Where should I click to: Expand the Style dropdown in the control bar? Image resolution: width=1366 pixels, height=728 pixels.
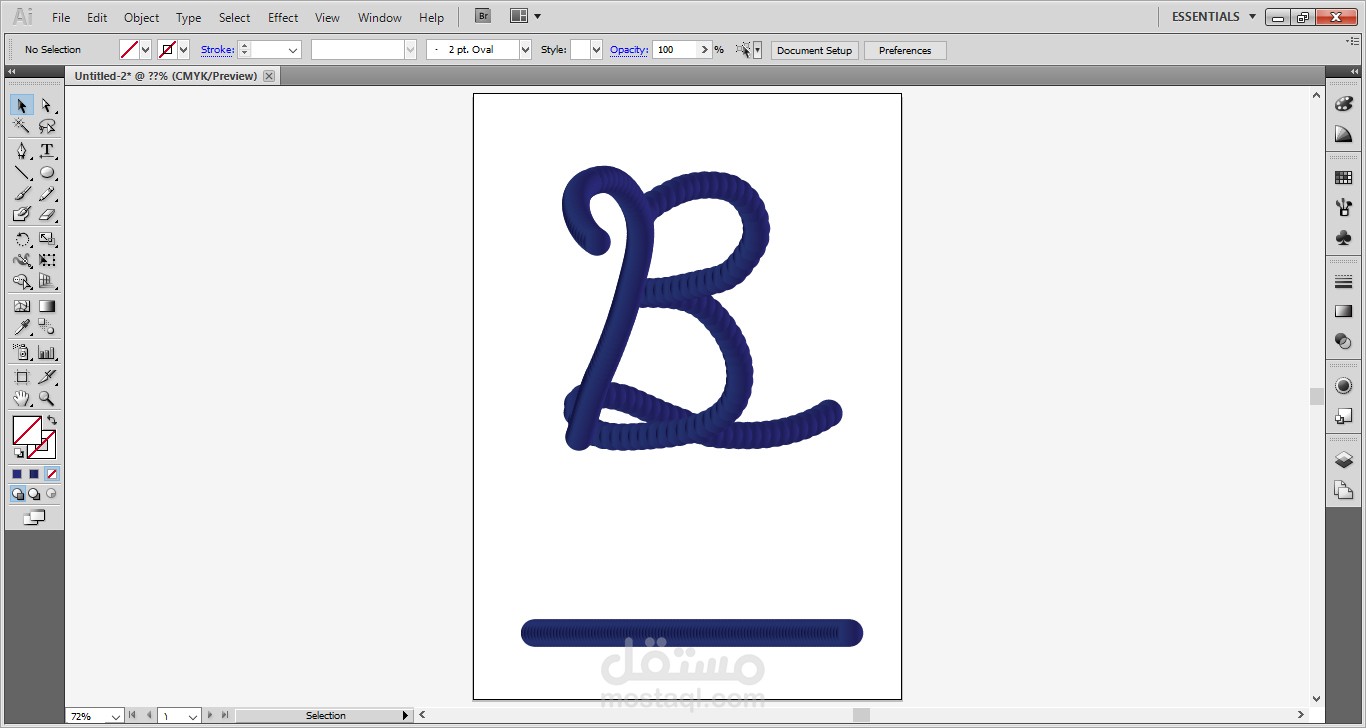(596, 49)
